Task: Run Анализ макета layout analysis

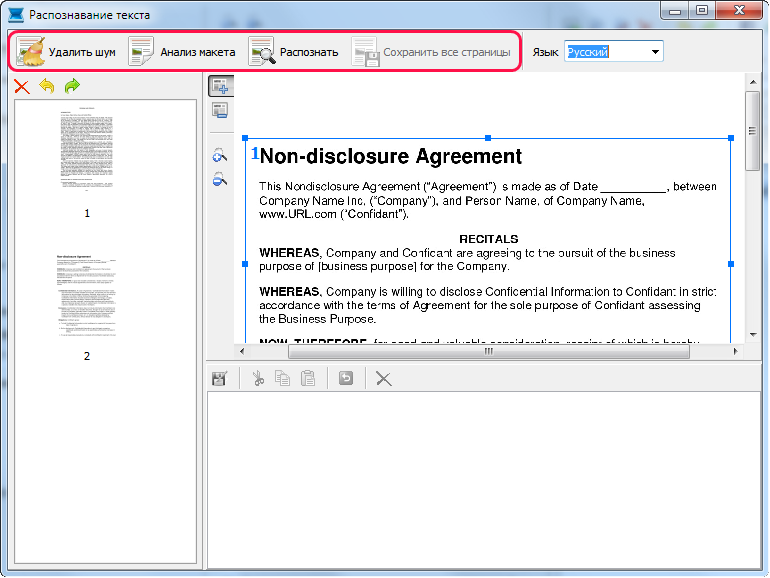Action: pyautogui.click(x=182, y=52)
